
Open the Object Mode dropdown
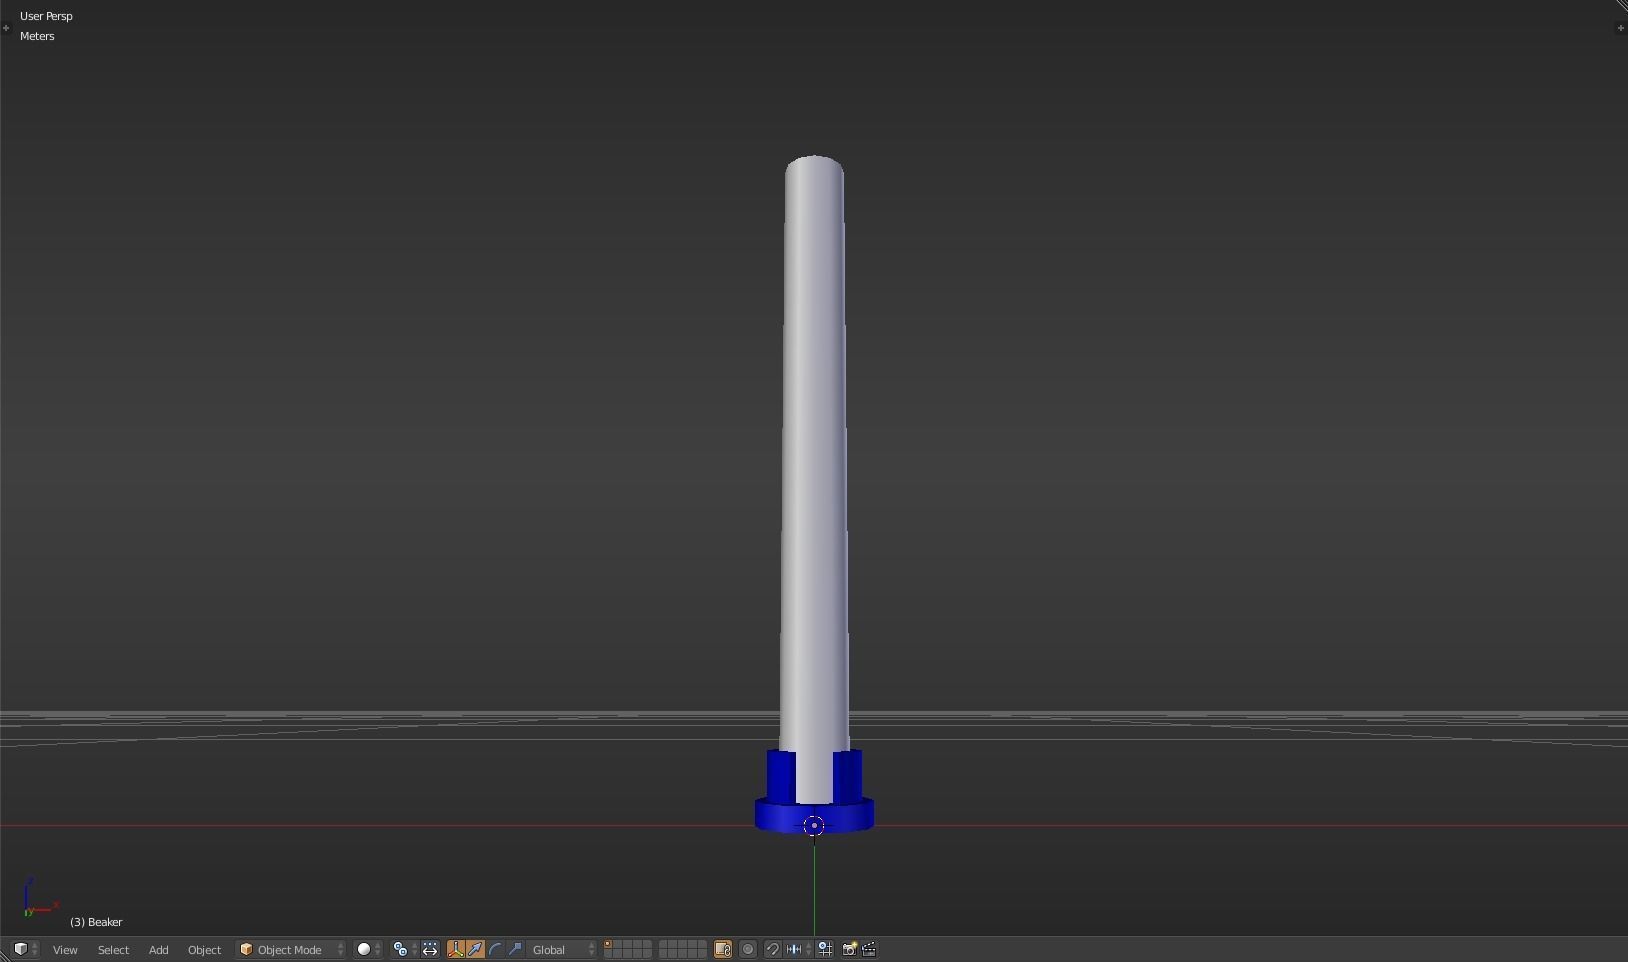tap(291, 950)
